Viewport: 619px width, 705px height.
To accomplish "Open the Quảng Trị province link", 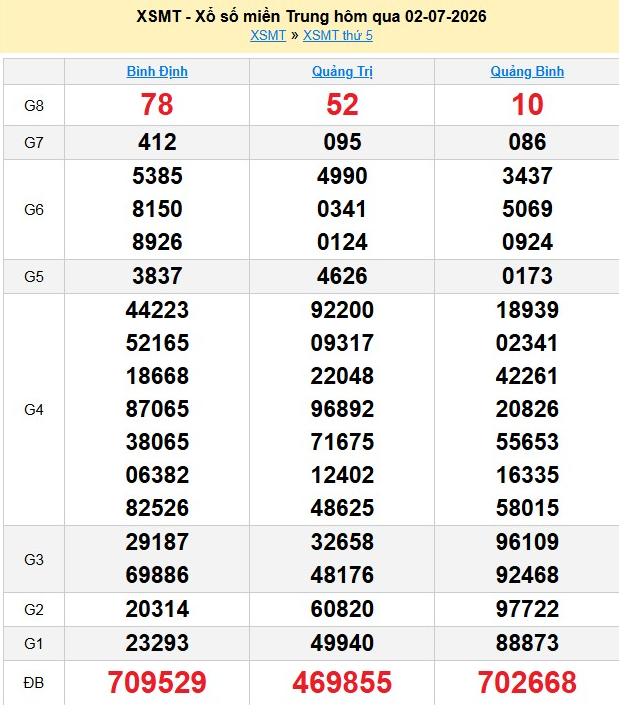I will click(342, 71).
